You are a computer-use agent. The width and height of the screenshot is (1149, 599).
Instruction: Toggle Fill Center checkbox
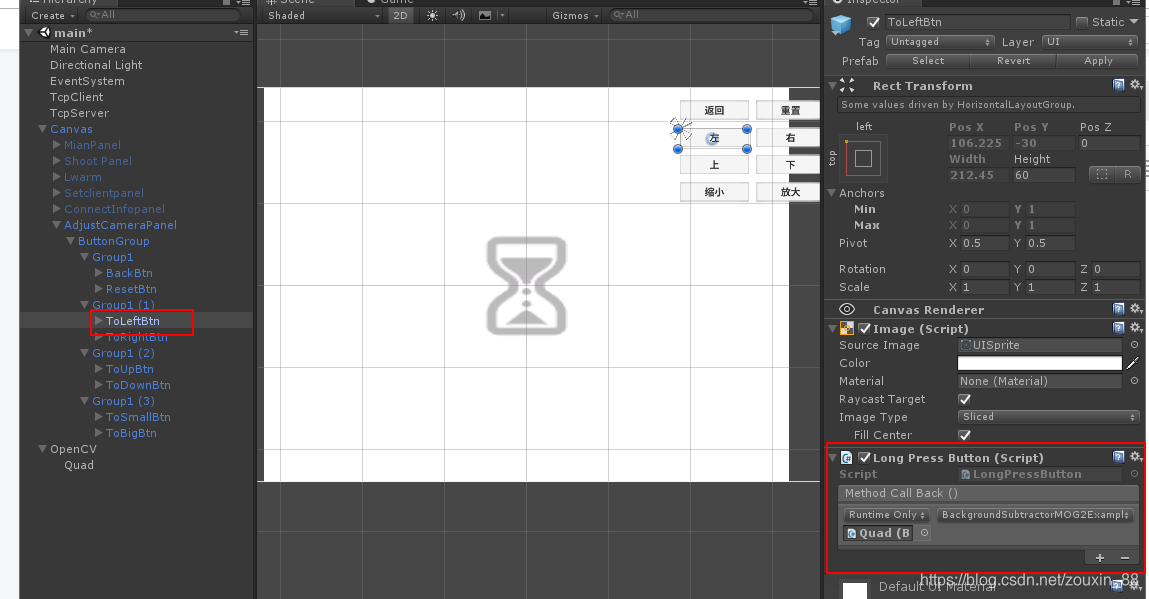coord(964,435)
